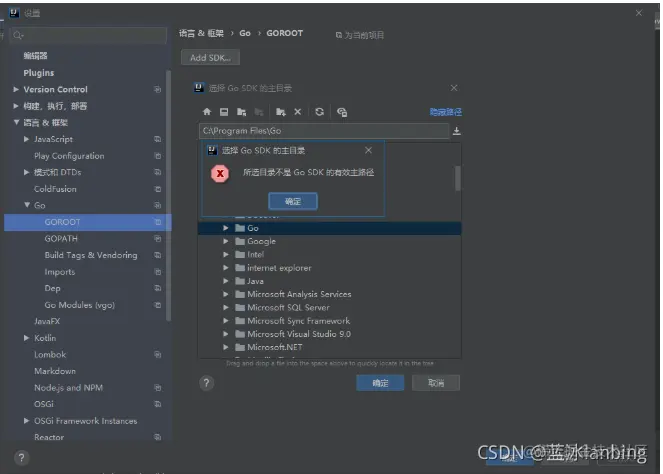Image resolution: width=663 pixels, height=474 pixels.
Task: Click the show hidden files toolbar icon
Action: 342,112
